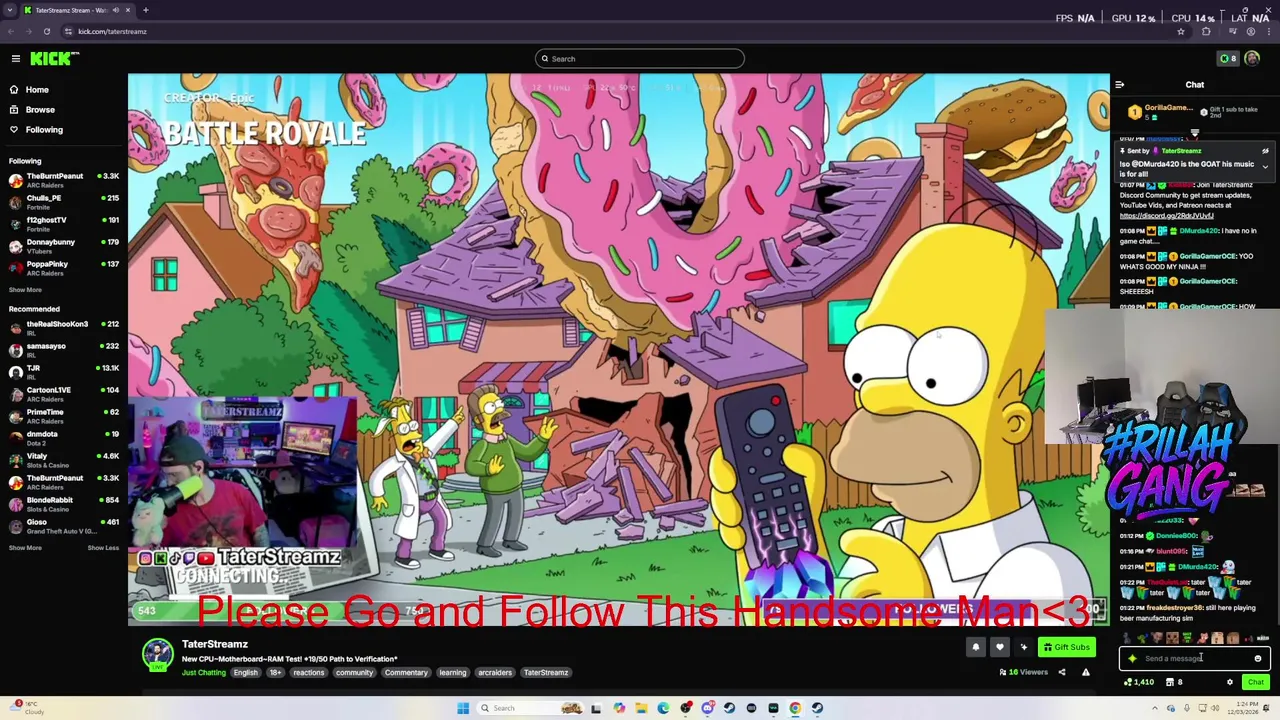This screenshot has height=720, width=1280.
Task: Toggle notification bell for TaterStreamz
Action: pos(976,648)
